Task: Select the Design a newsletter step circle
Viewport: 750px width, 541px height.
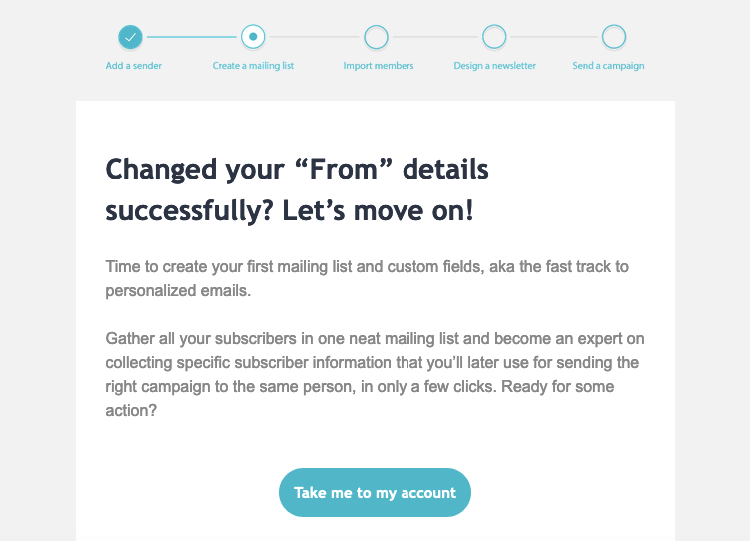Action: click(494, 37)
